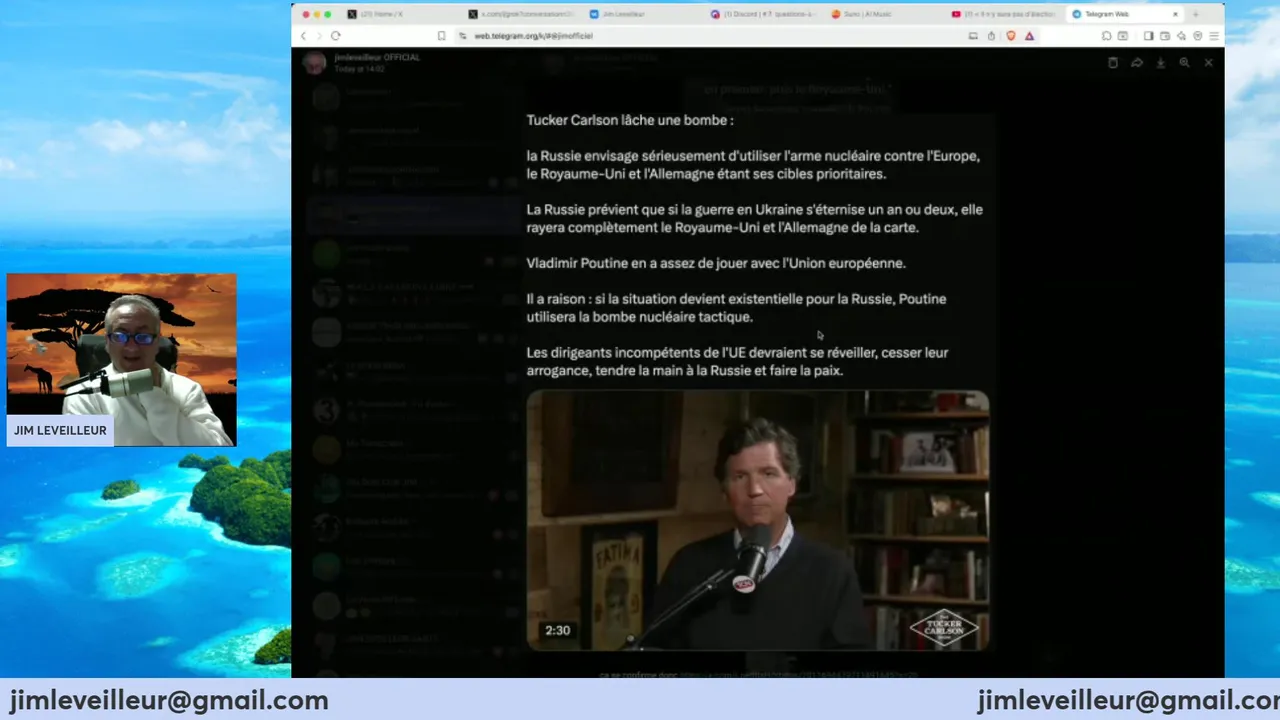Click the line 'Vladimir Poutine en a assez'

[716, 264]
